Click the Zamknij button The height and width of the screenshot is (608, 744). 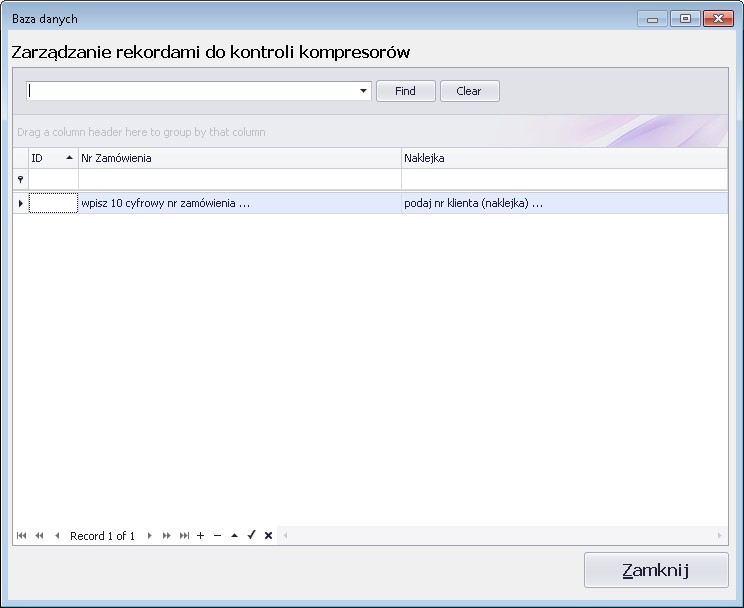[656, 570]
